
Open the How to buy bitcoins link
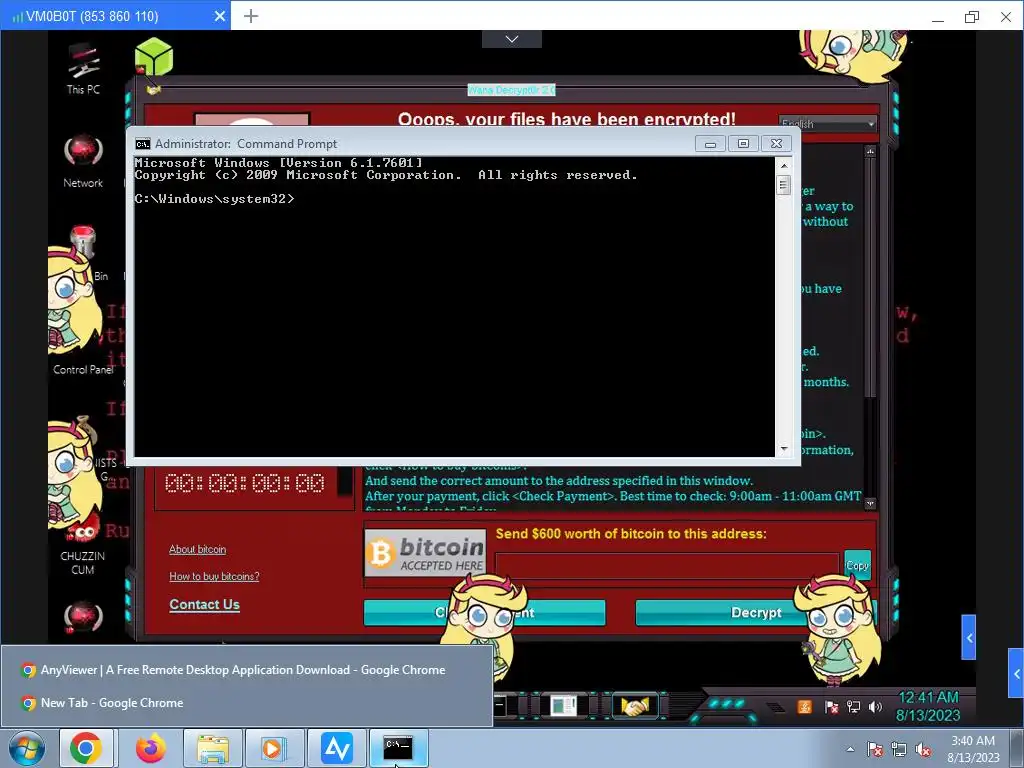click(214, 576)
